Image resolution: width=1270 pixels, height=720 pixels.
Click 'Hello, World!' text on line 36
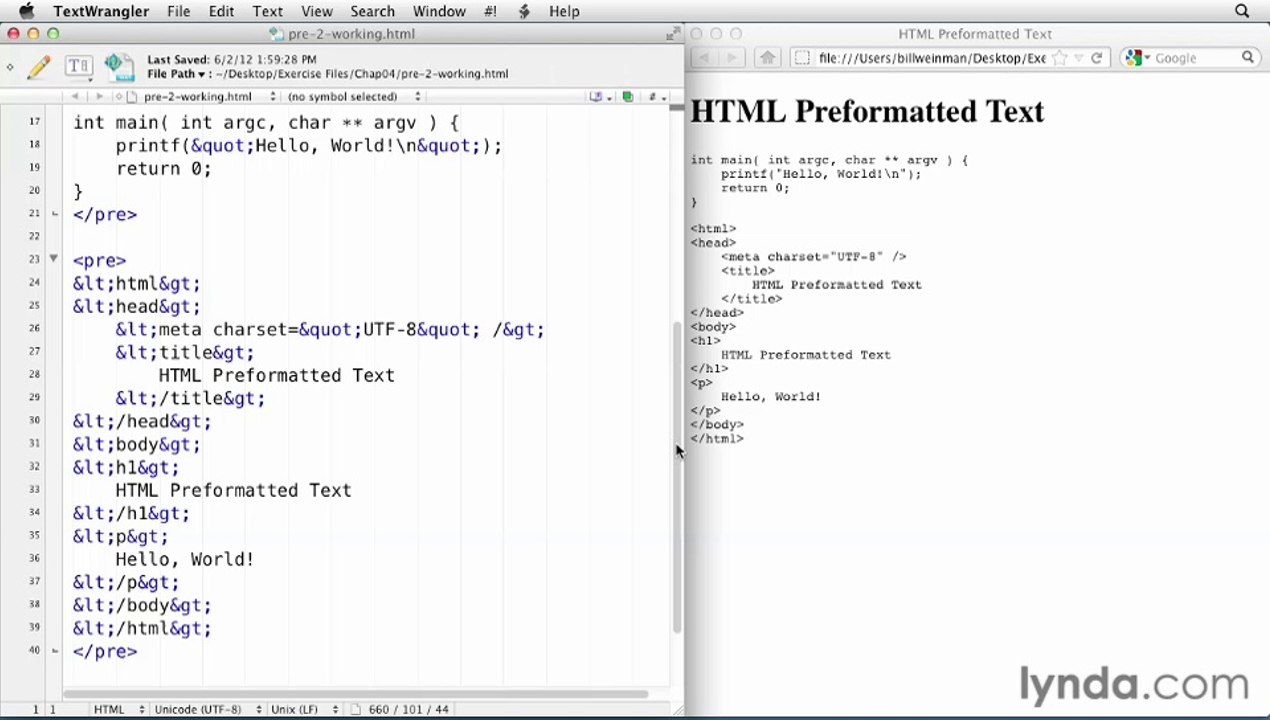click(x=185, y=559)
